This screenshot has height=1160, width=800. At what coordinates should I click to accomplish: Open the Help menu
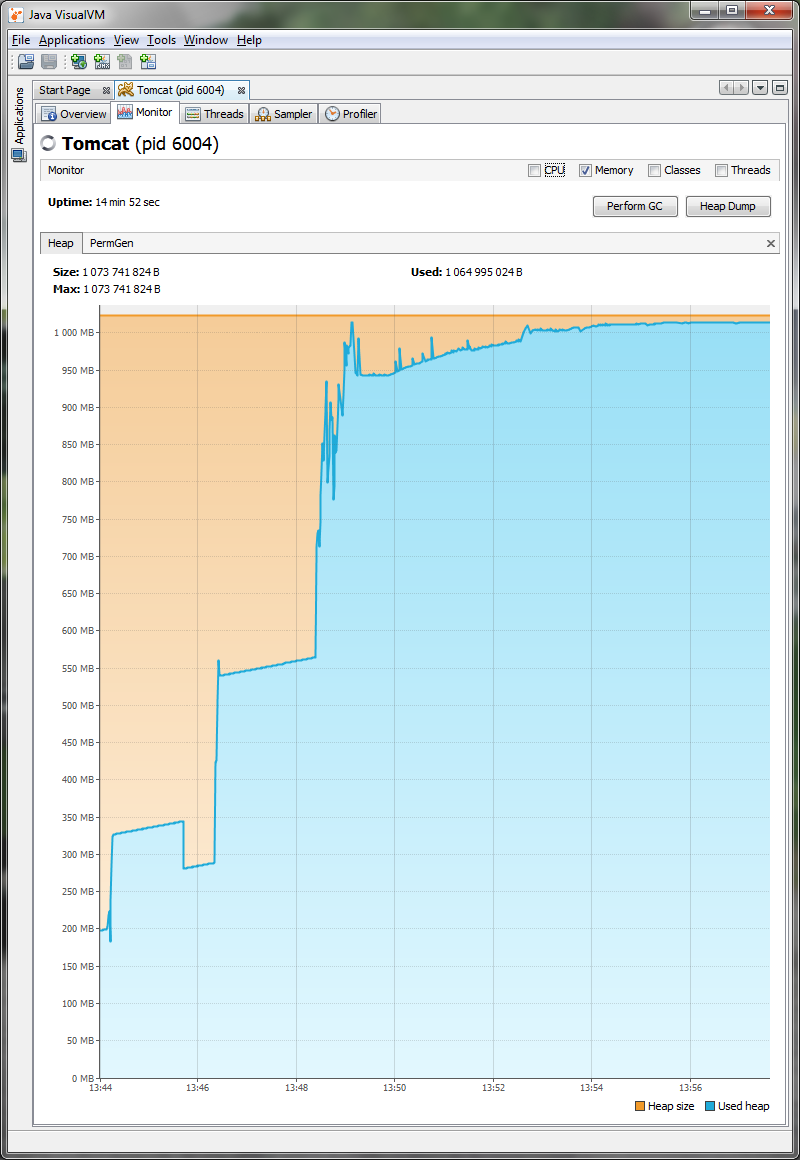pyautogui.click(x=249, y=40)
